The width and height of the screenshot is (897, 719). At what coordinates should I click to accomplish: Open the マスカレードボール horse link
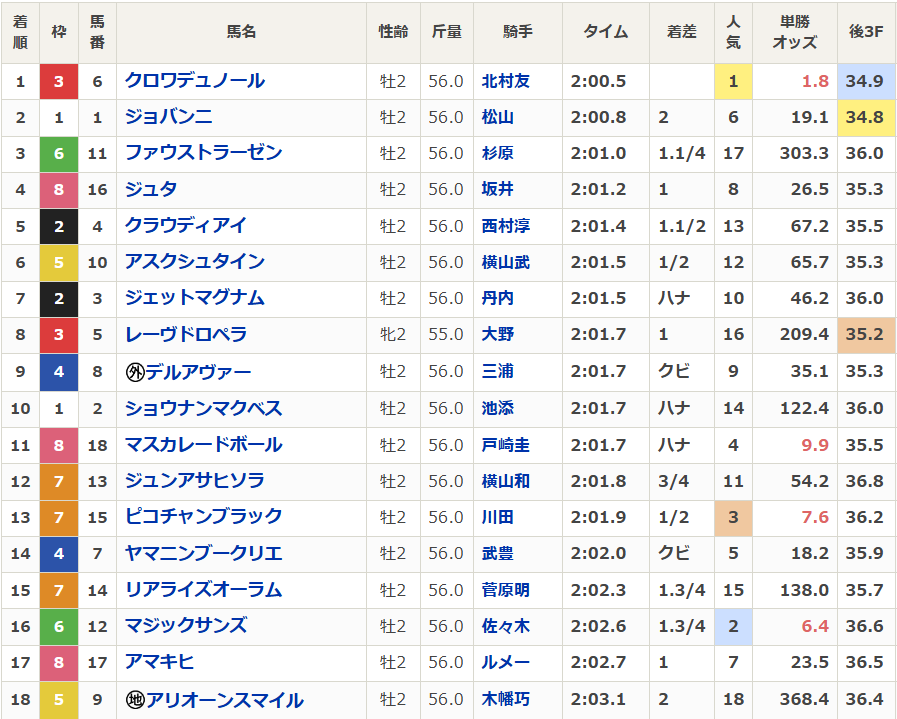(x=203, y=445)
